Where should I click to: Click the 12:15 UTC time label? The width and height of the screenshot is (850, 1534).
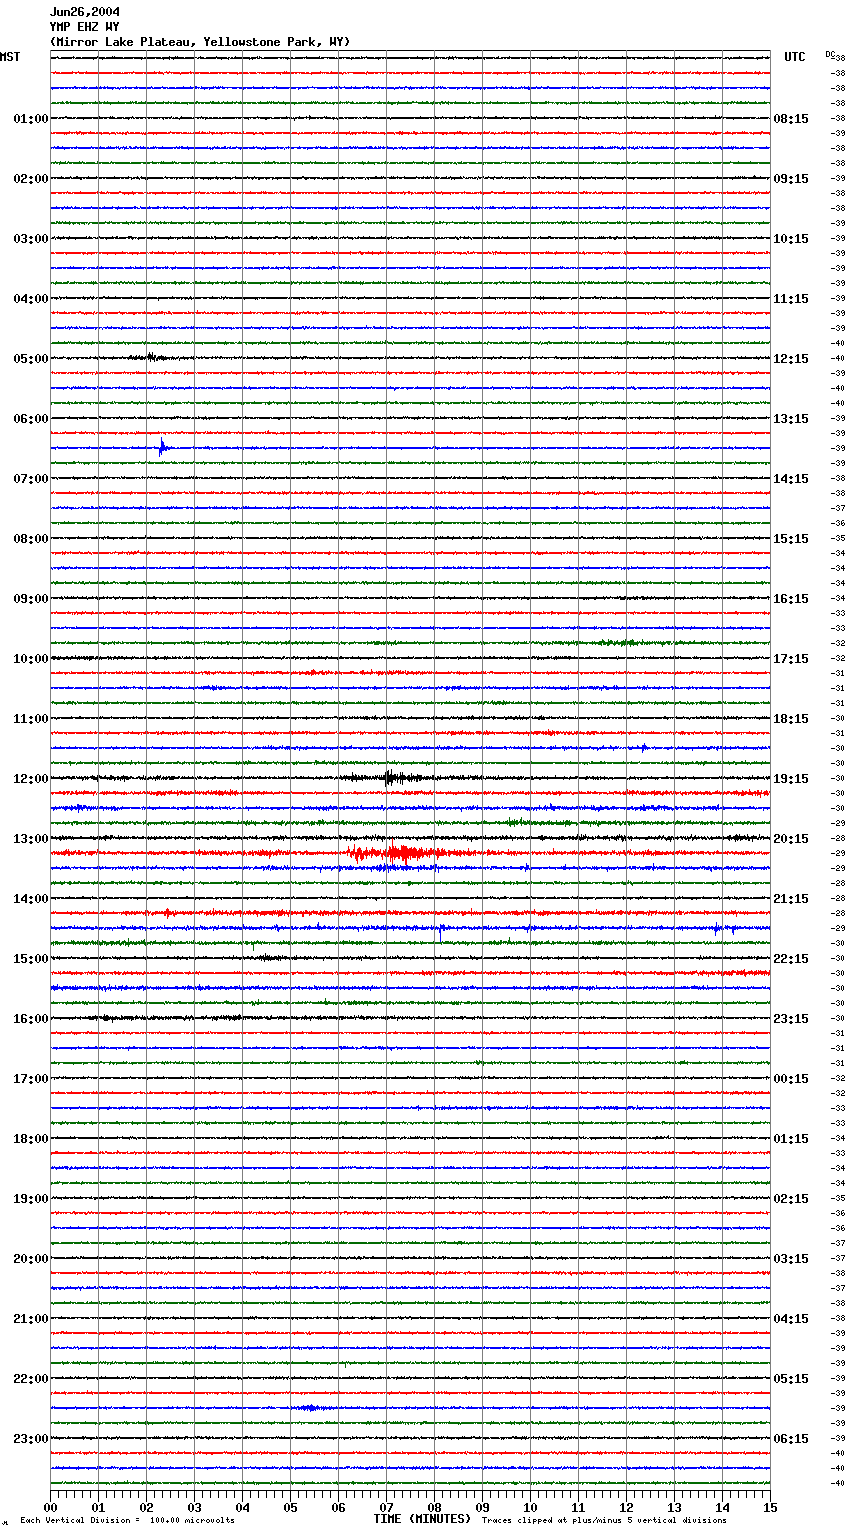click(791, 359)
